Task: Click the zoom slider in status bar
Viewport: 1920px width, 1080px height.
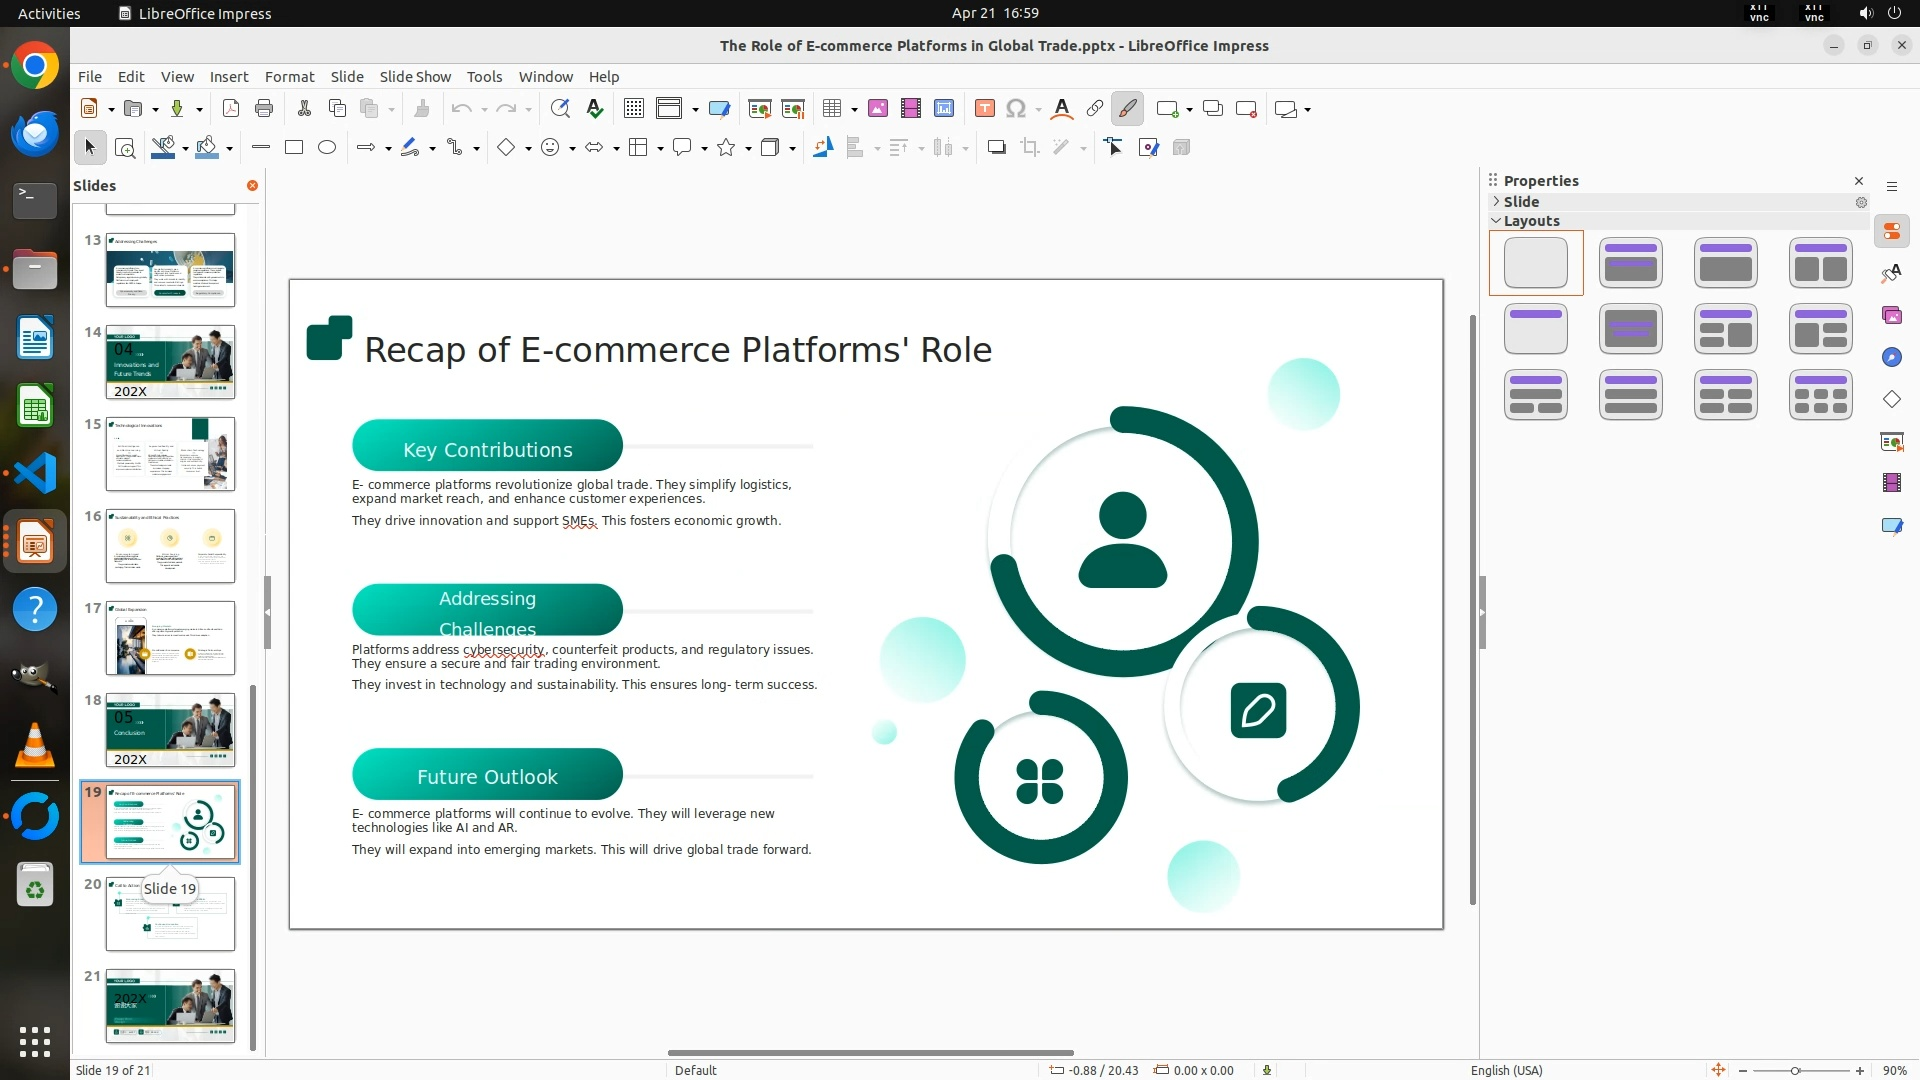Action: 1795,1071
